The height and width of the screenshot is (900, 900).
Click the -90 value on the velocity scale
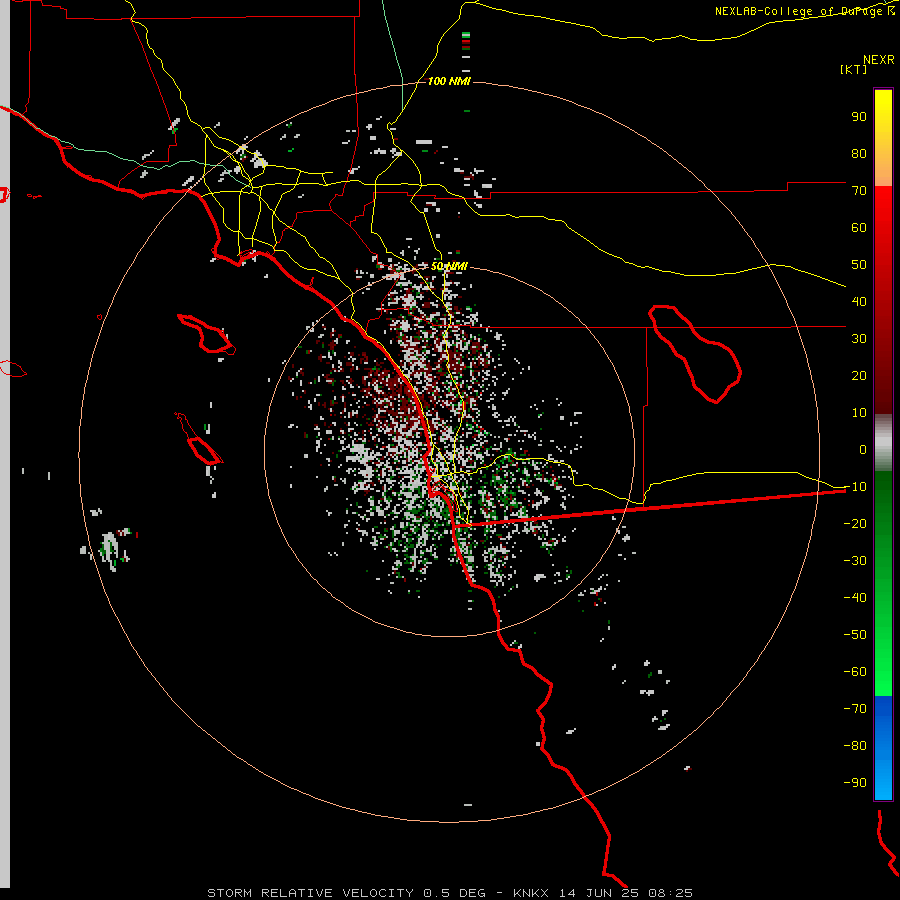[855, 783]
